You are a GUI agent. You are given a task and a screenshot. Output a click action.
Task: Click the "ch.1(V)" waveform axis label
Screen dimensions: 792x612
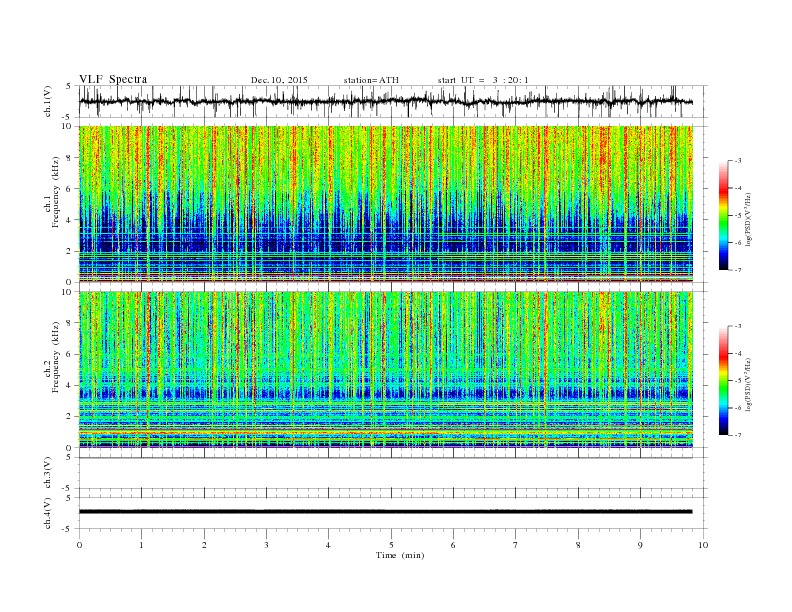(48, 101)
